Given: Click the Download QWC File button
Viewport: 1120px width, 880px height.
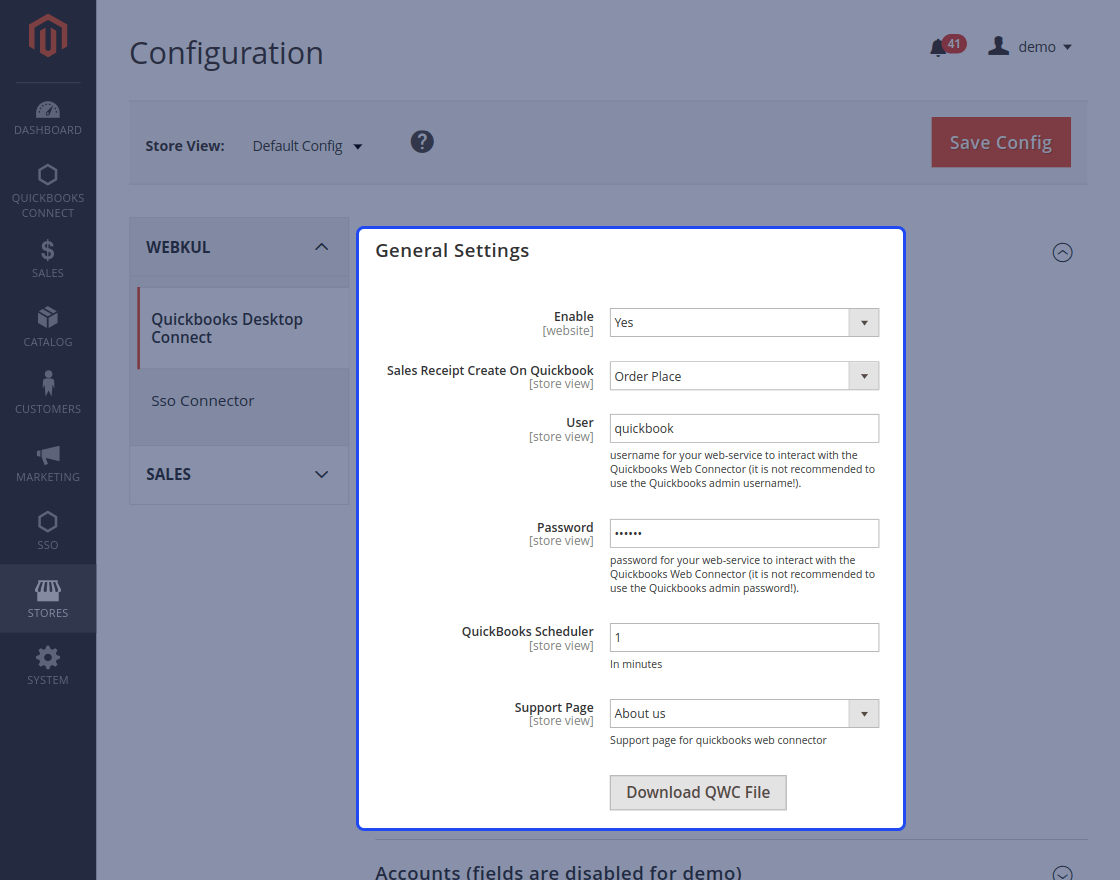Looking at the screenshot, I should [698, 793].
